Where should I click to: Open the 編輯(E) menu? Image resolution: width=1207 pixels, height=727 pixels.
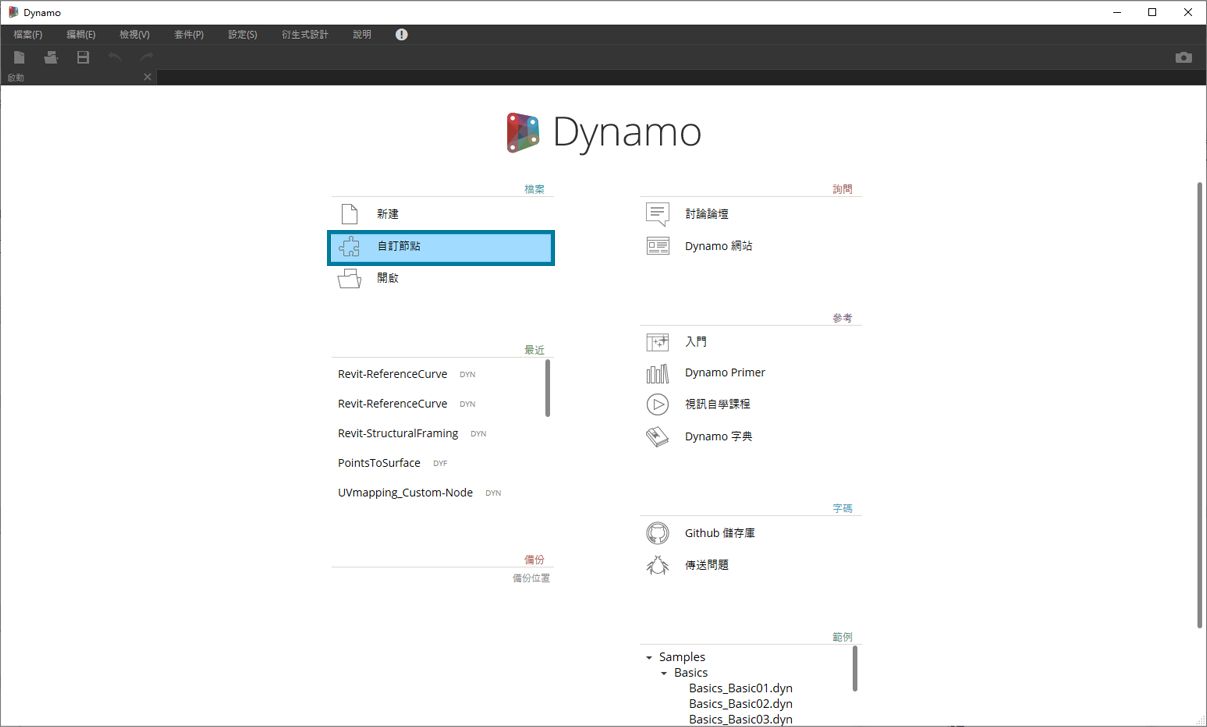[81, 34]
